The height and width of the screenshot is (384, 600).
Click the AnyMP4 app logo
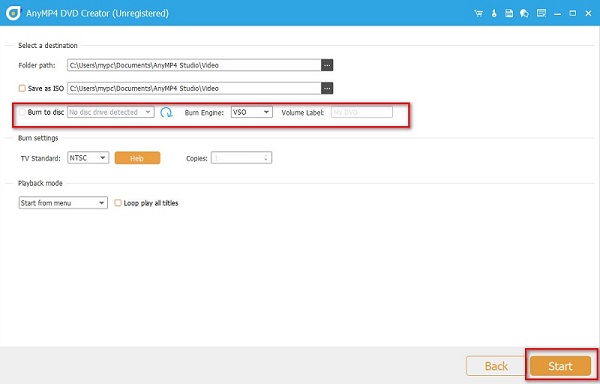tap(13, 13)
